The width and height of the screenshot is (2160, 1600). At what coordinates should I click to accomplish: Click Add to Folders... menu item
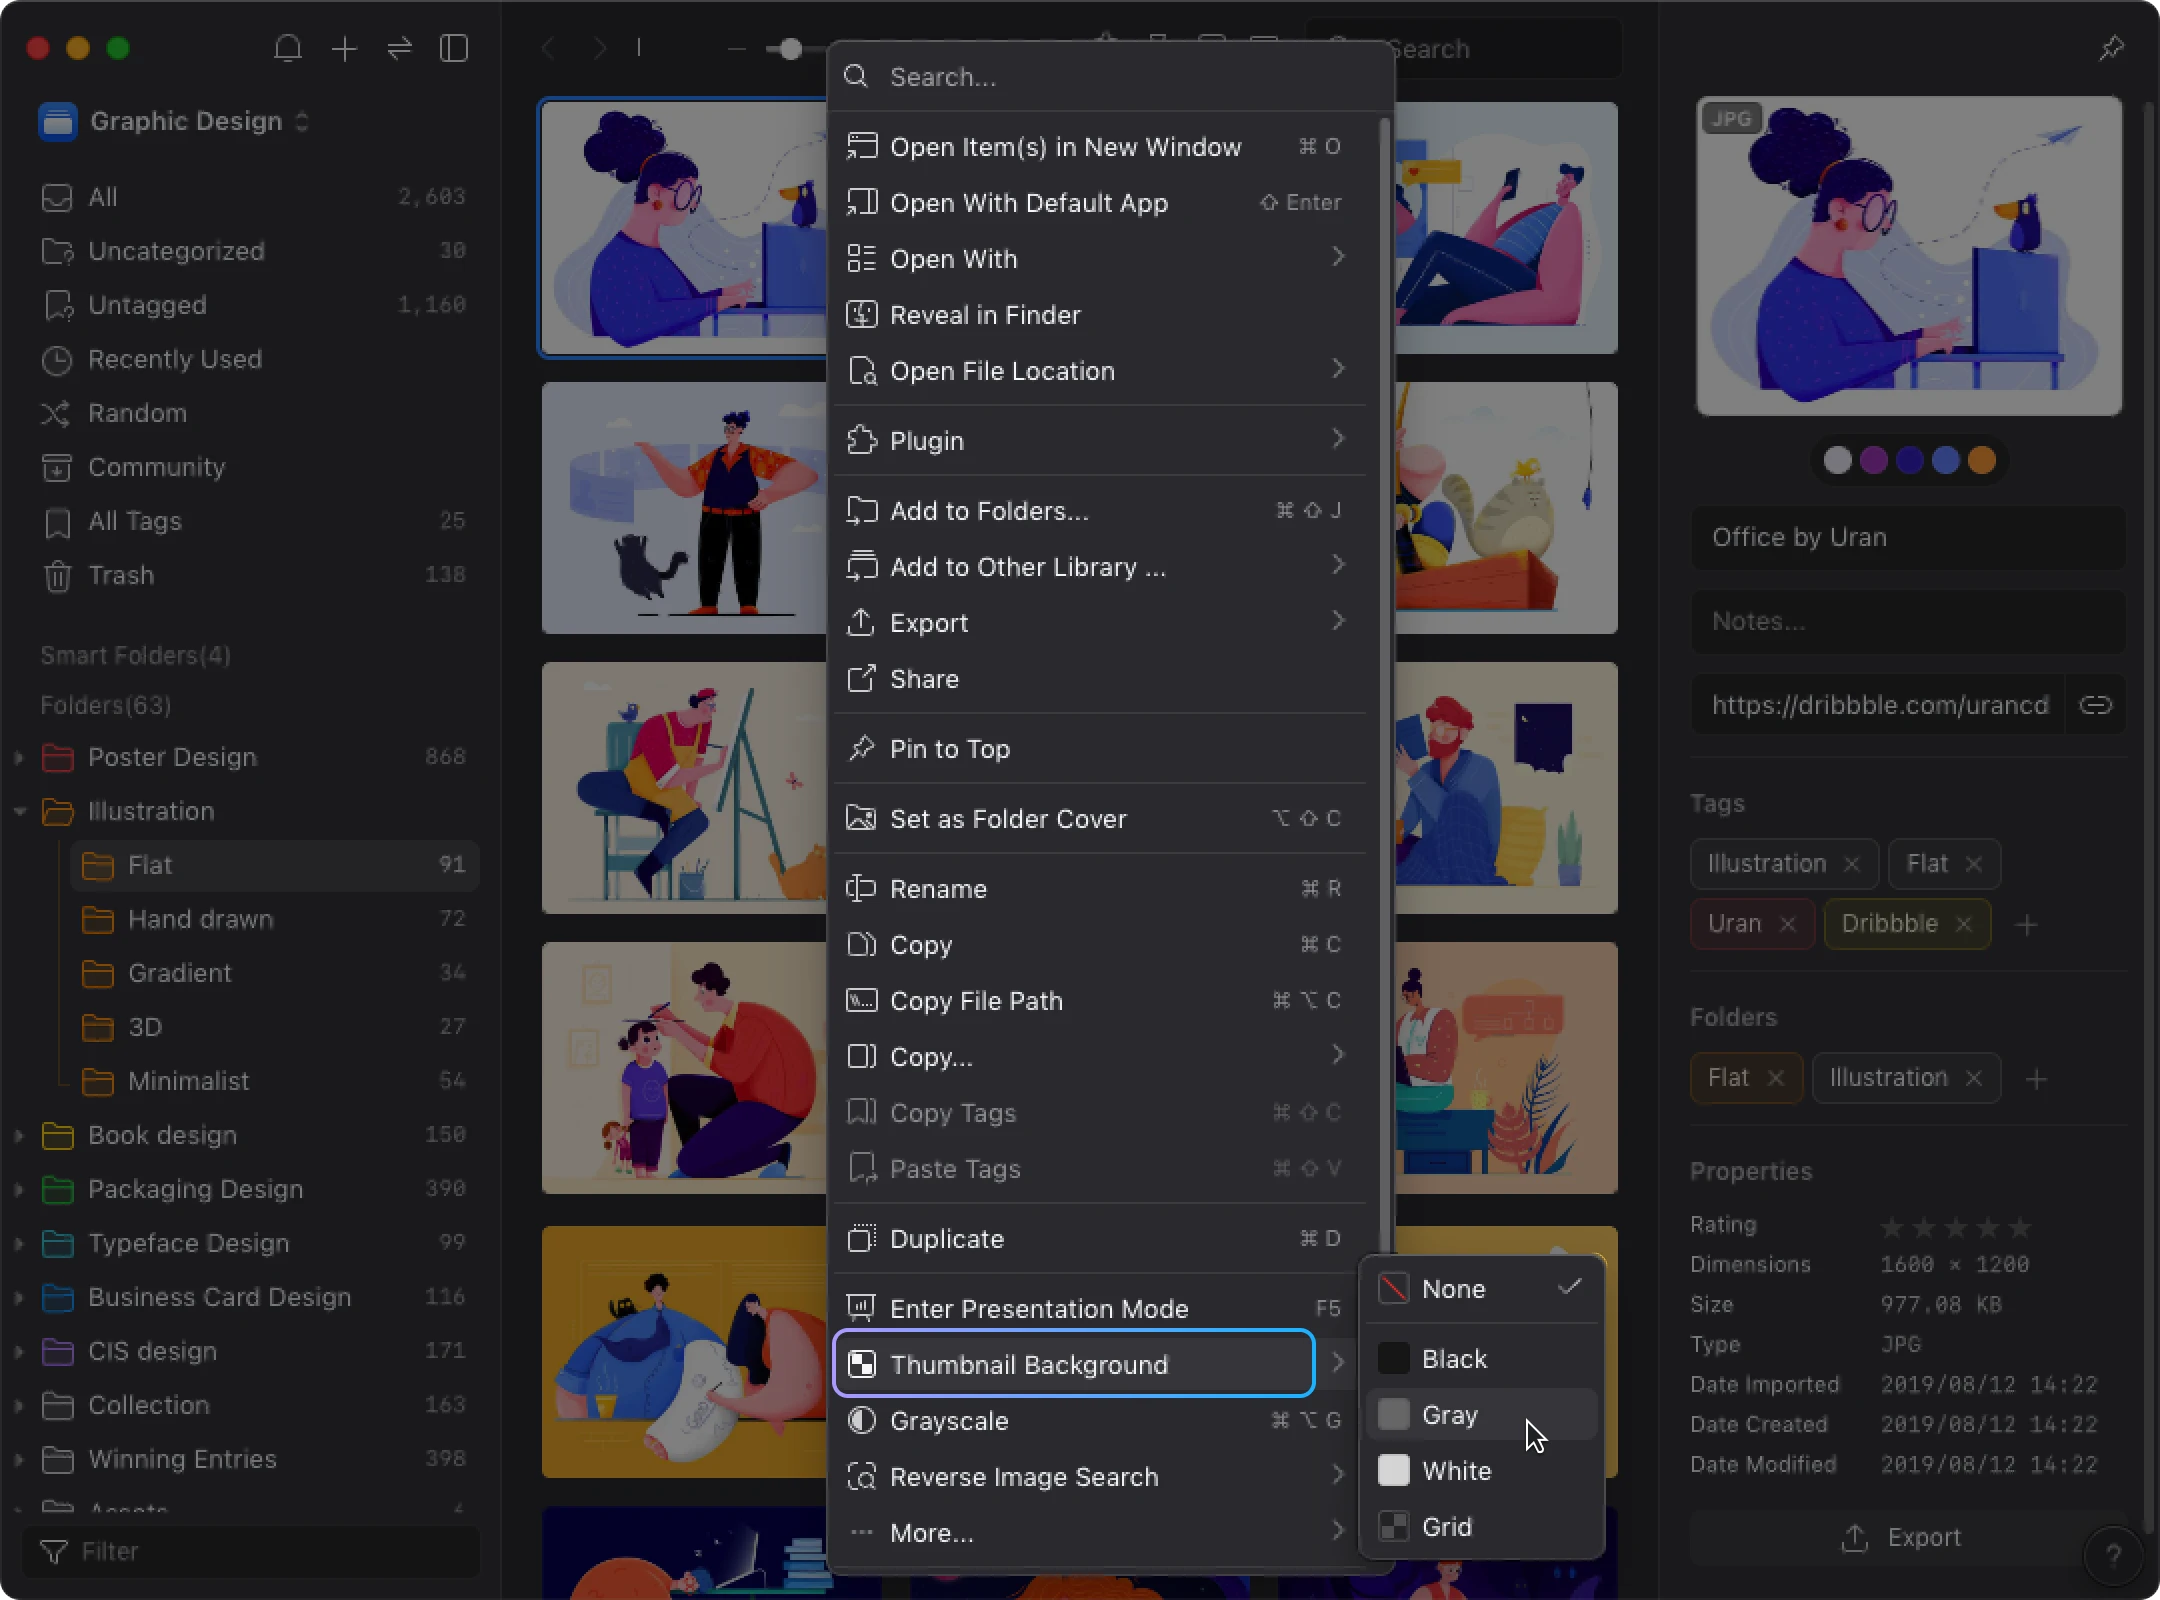(x=1099, y=511)
